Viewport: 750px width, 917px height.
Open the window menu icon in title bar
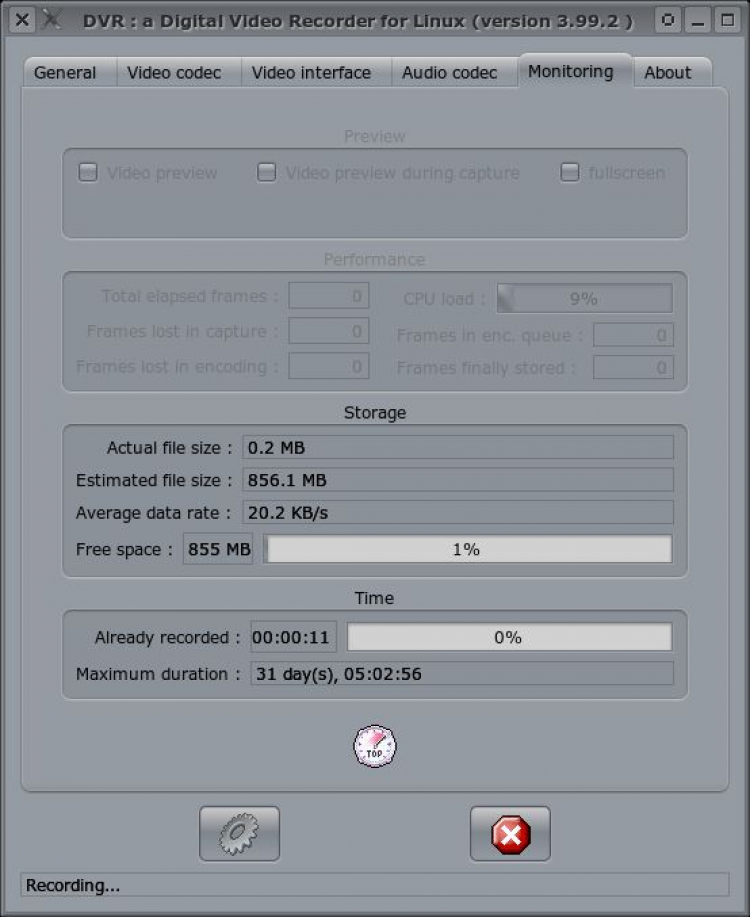[x=51, y=19]
